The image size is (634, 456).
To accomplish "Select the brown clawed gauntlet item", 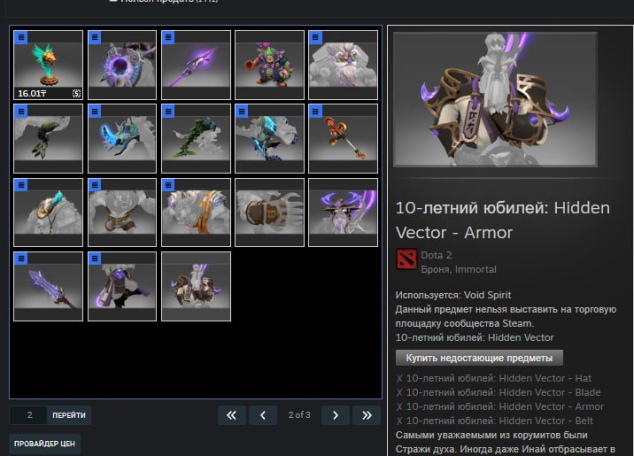I will [270, 212].
